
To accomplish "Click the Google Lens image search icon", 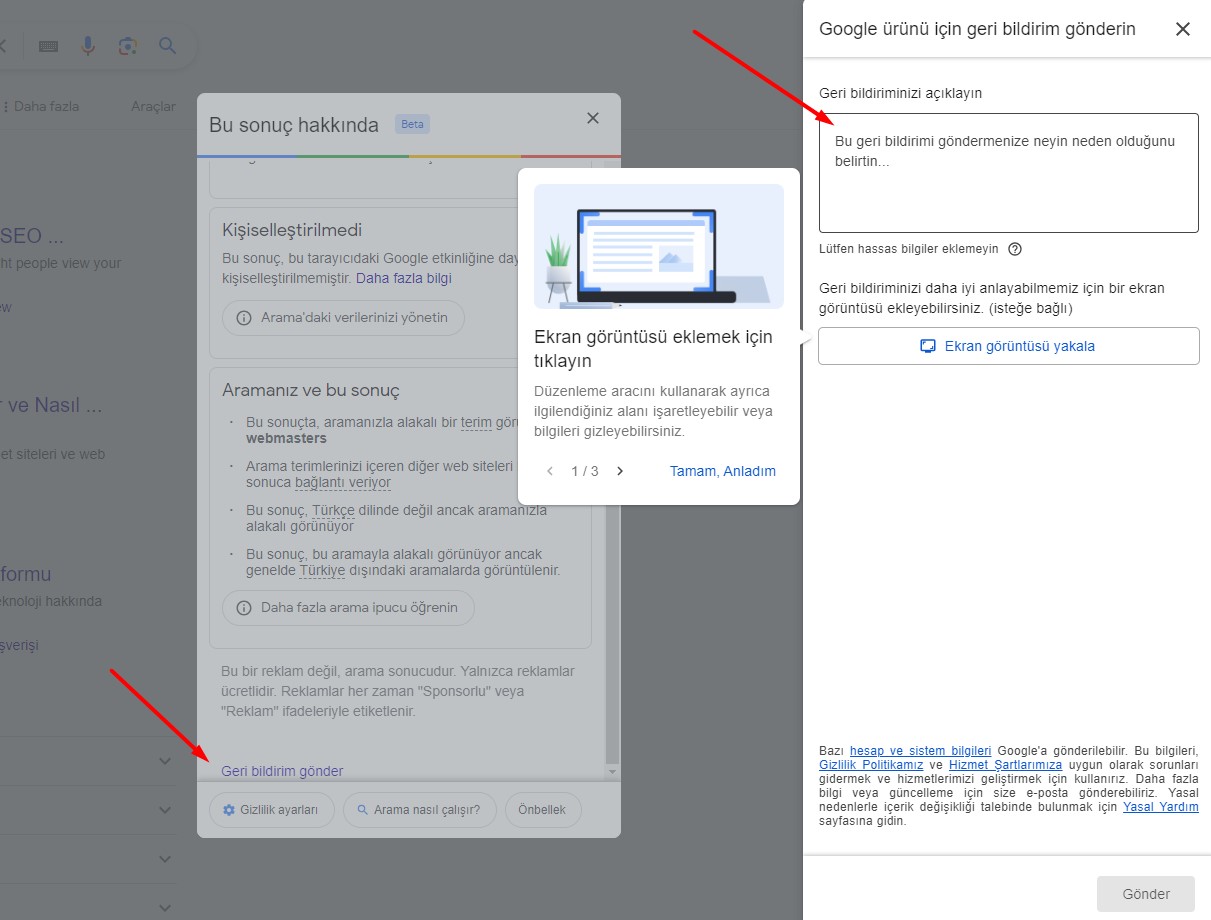I will pos(127,46).
